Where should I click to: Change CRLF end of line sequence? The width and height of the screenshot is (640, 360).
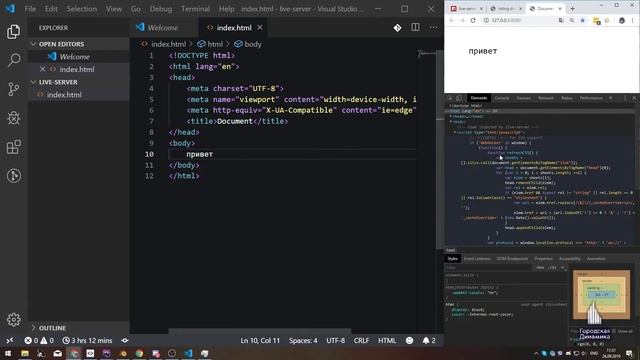pos(361,340)
